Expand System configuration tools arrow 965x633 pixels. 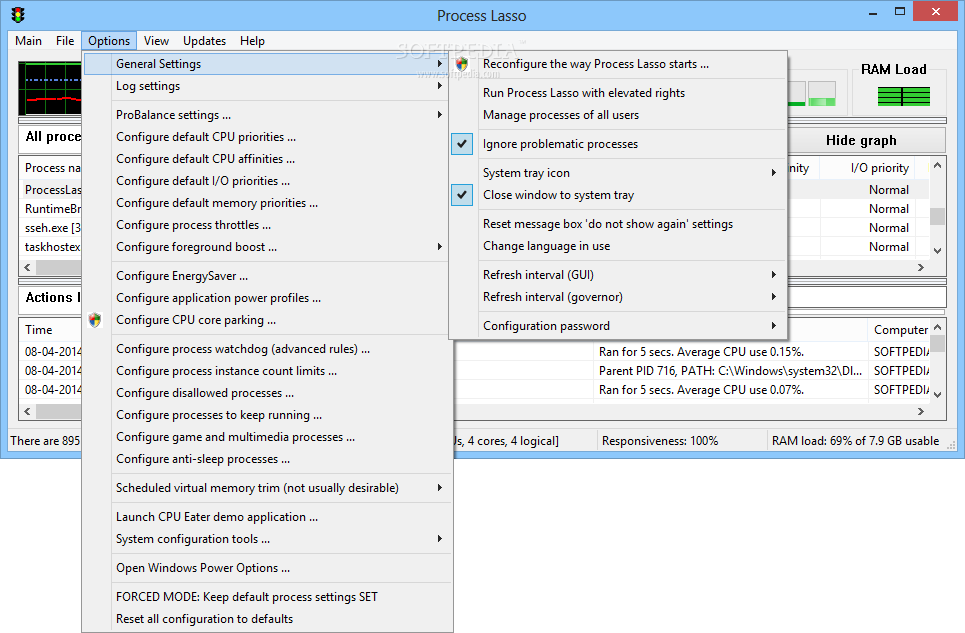click(439, 539)
